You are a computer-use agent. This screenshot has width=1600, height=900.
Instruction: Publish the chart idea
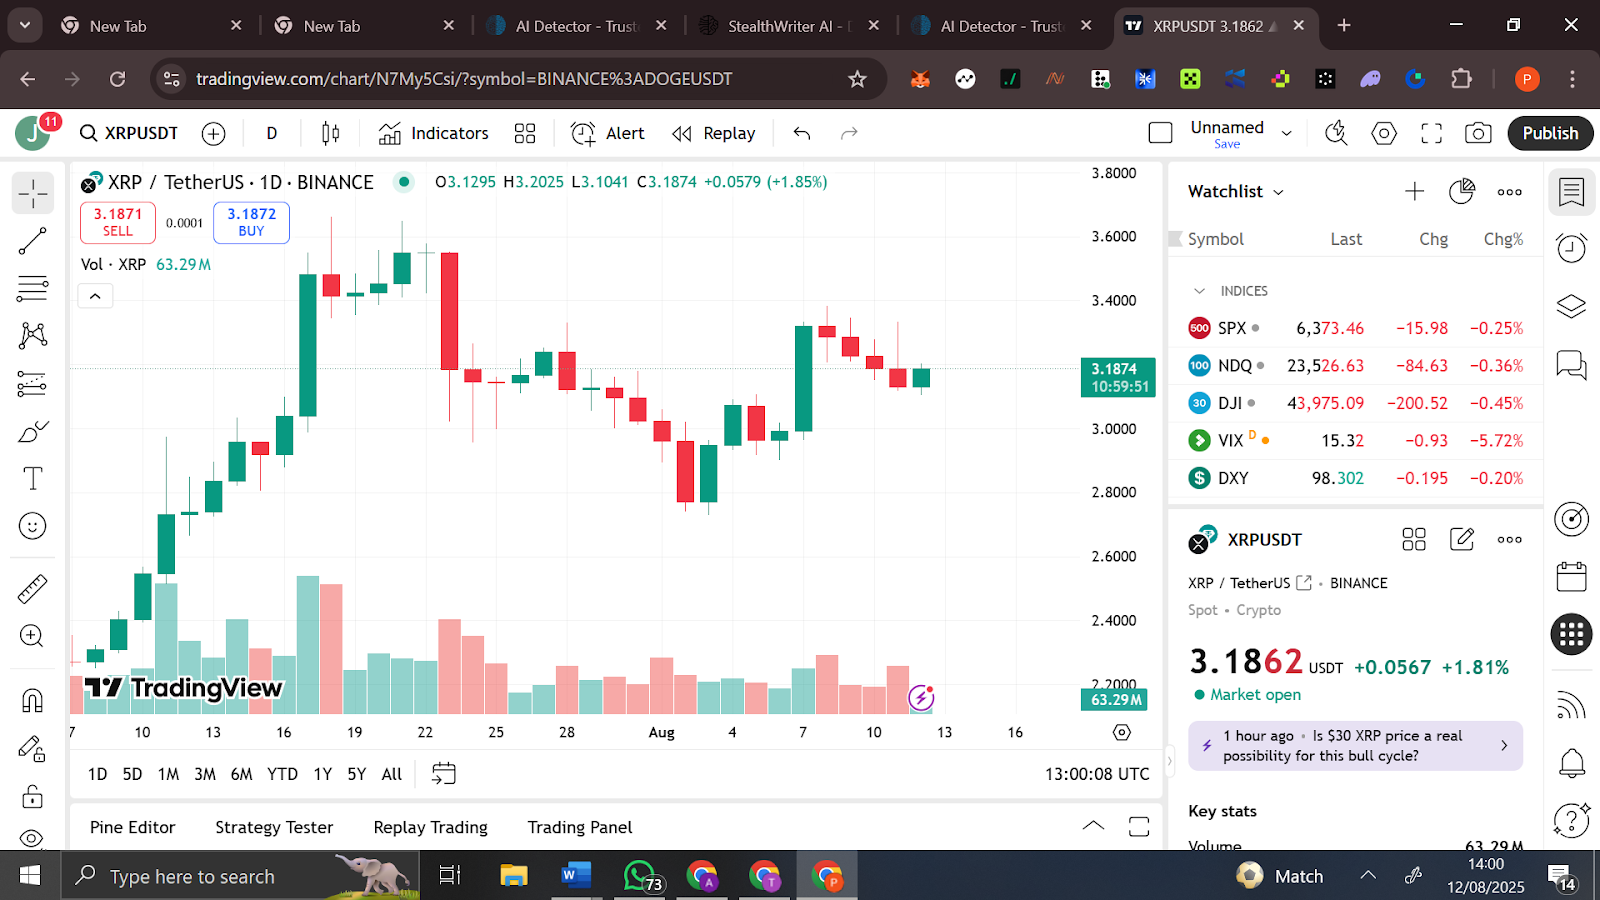point(1550,133)
